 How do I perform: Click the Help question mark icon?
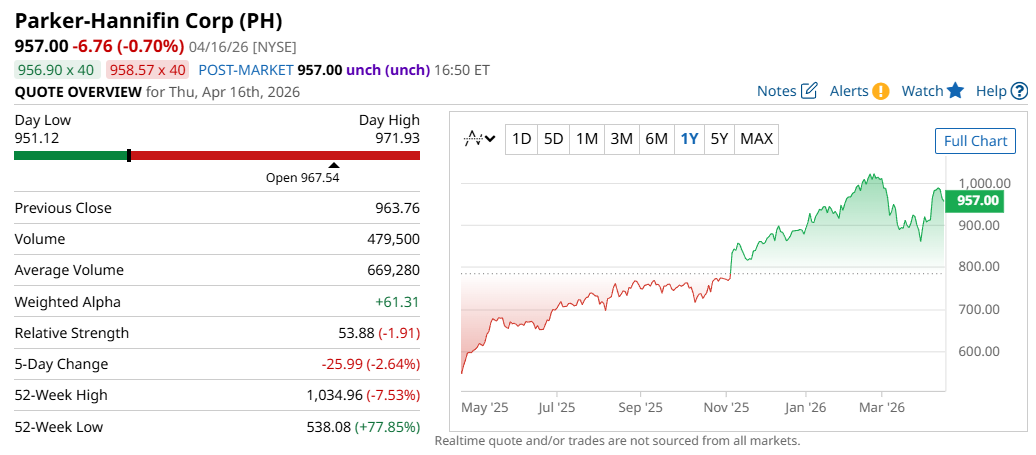[1019, 91]
